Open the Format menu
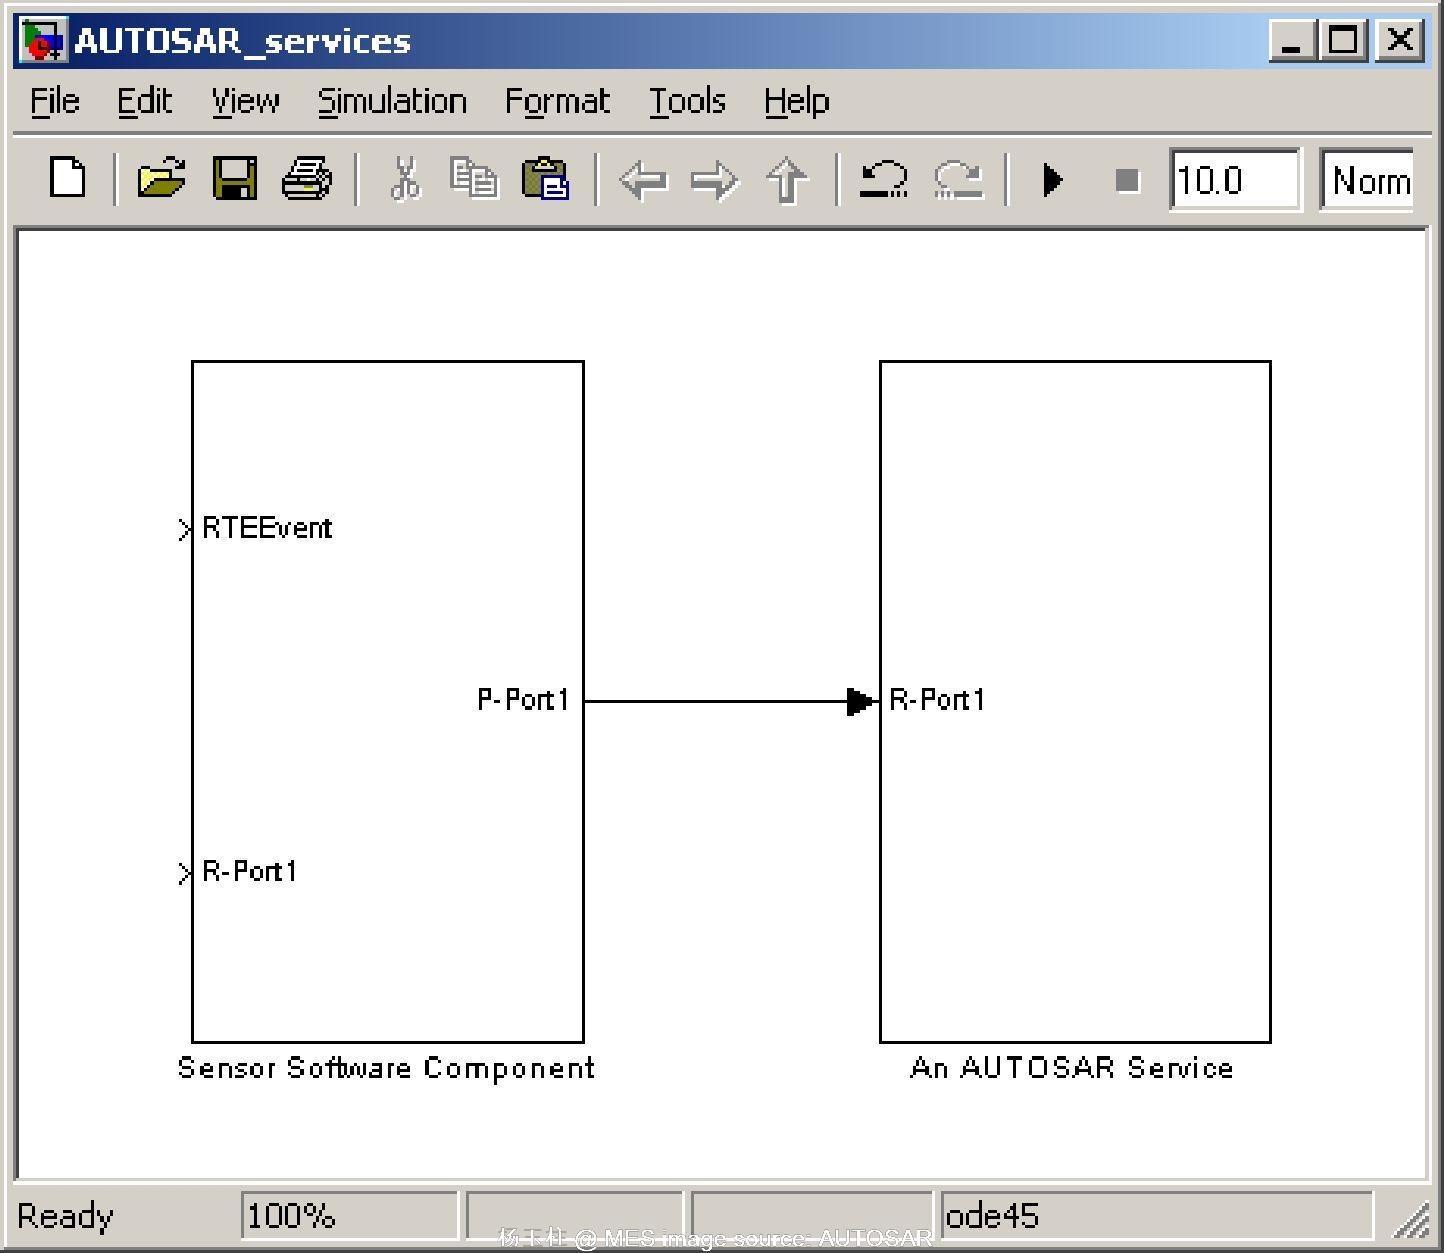The width and height of the screenshot is (1444, 1253). point(557,100)
